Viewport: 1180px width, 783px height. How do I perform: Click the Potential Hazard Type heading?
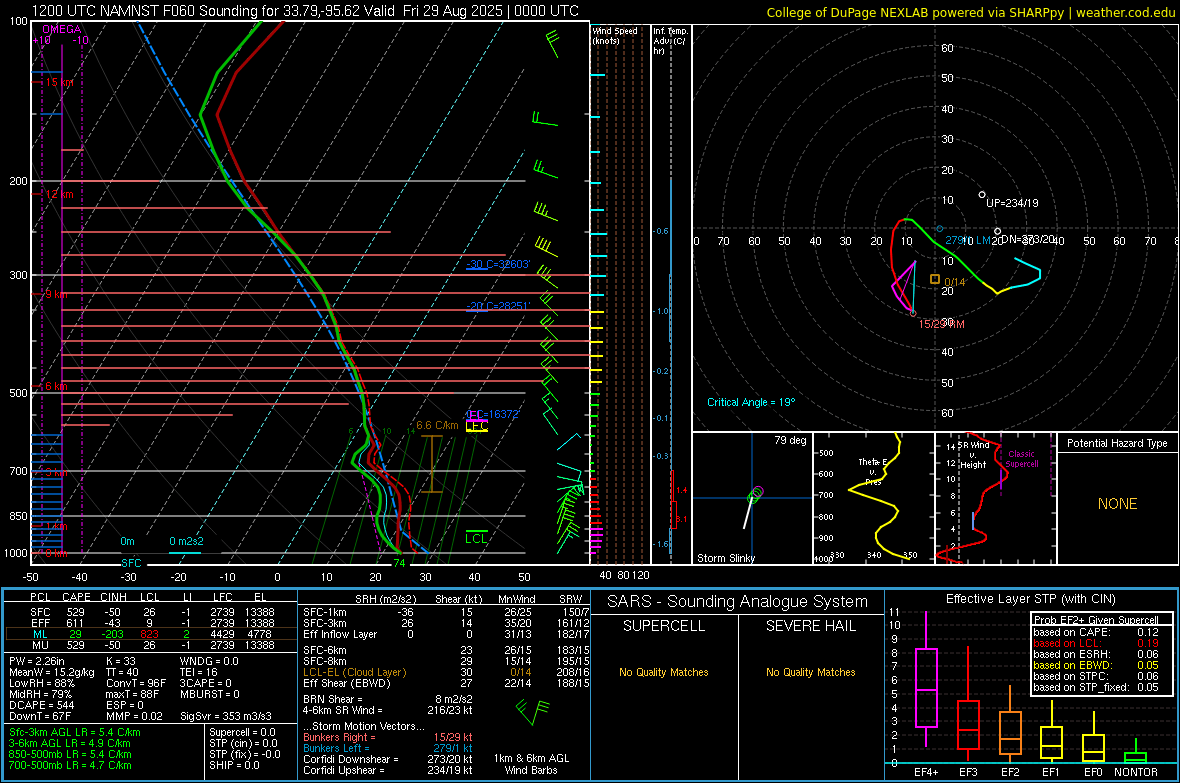[1117, 443]
